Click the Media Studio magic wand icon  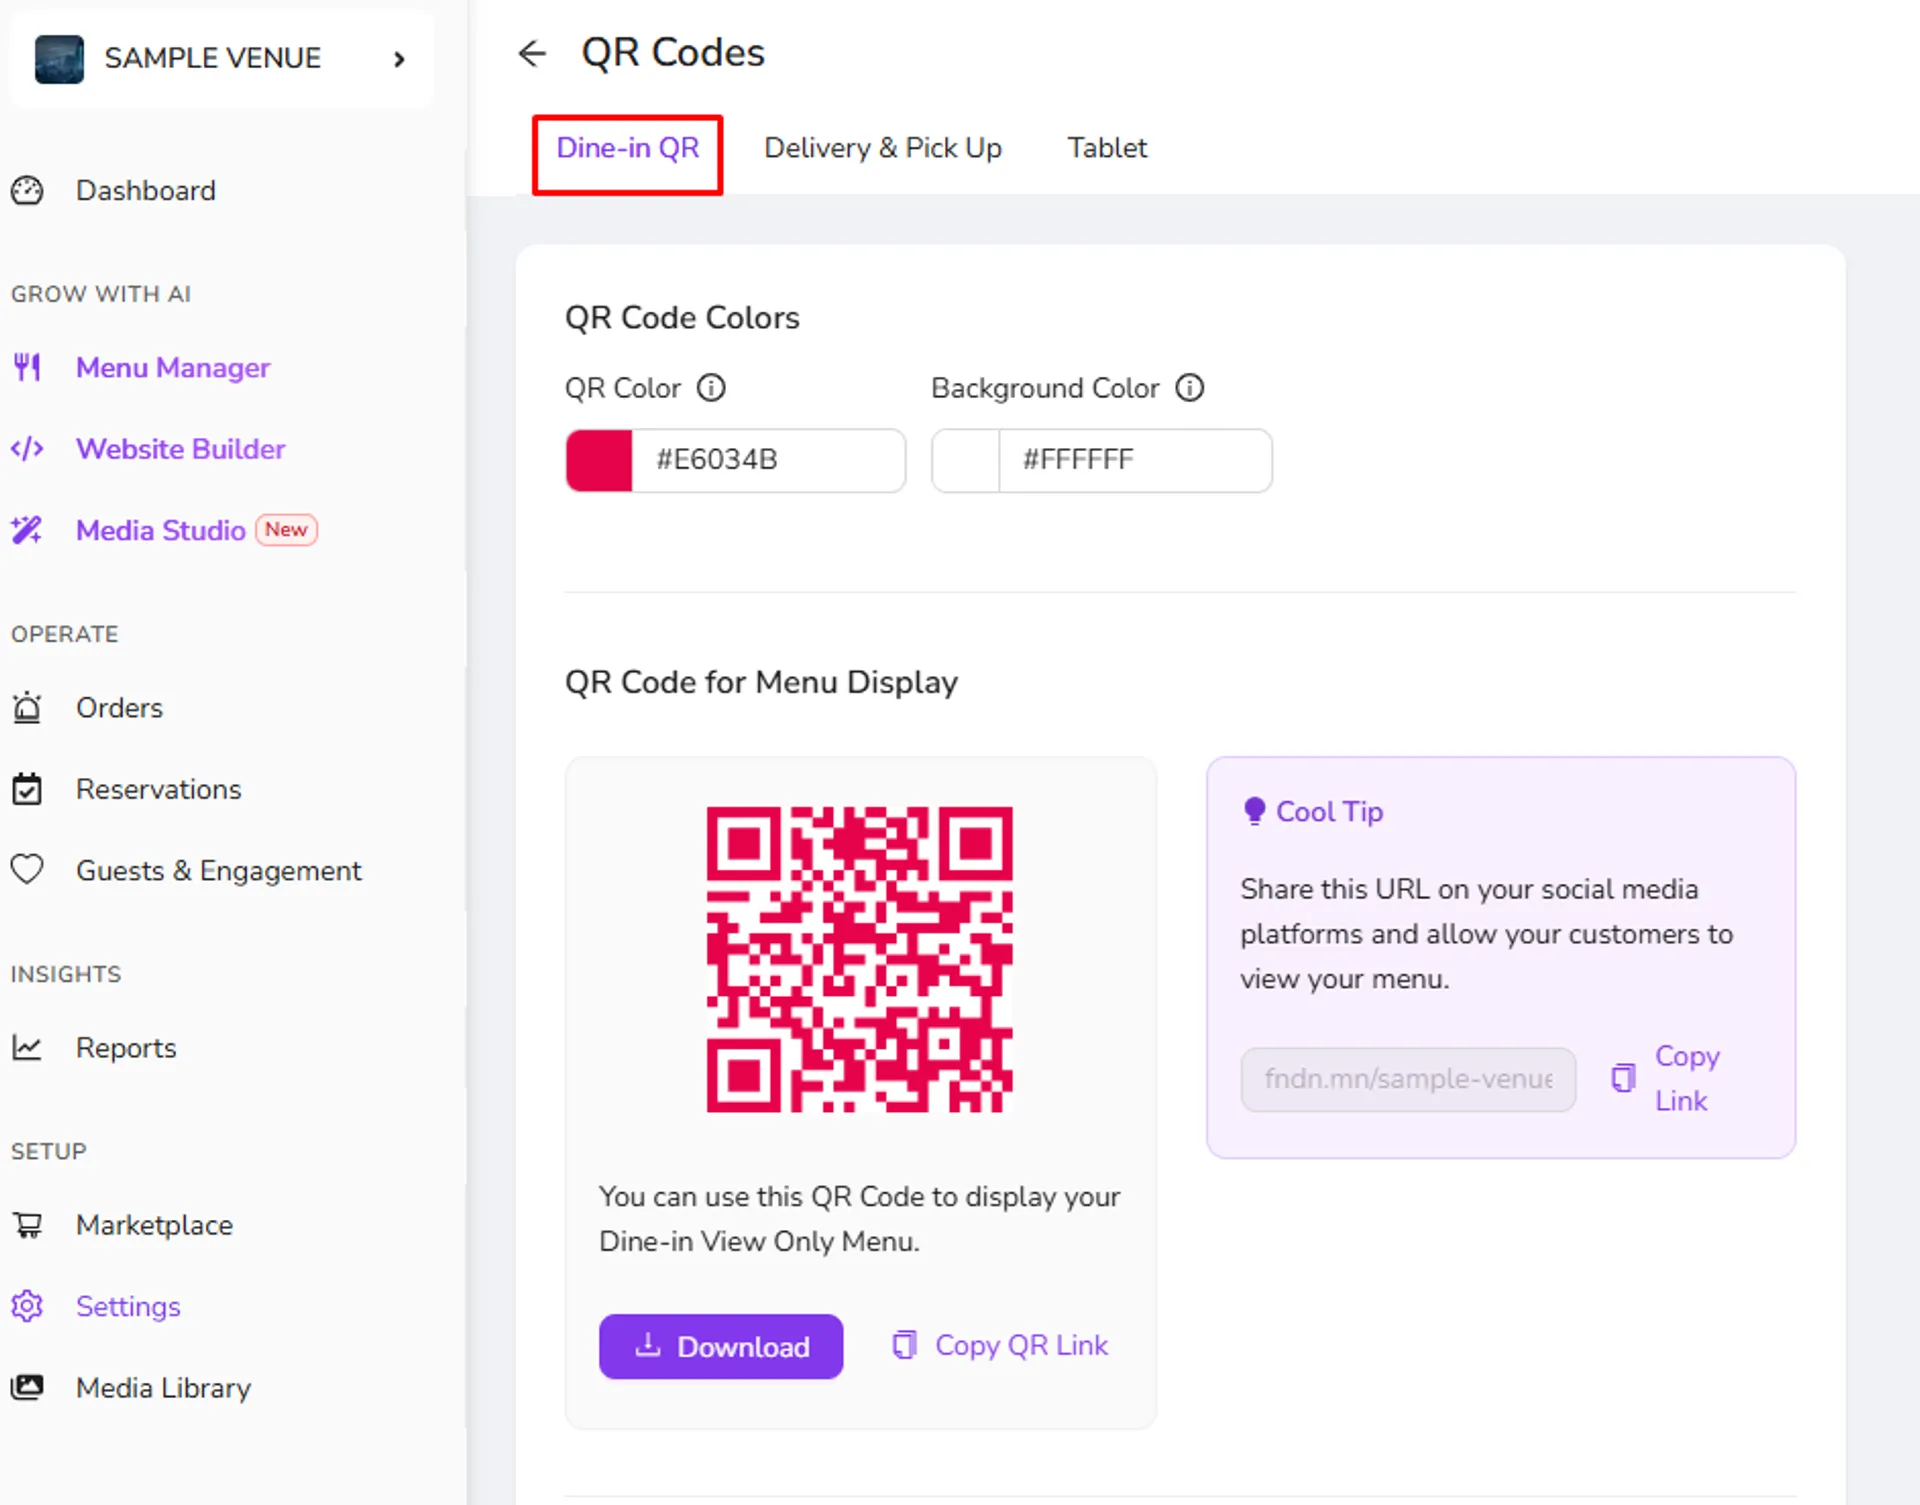tap(27, 530)
